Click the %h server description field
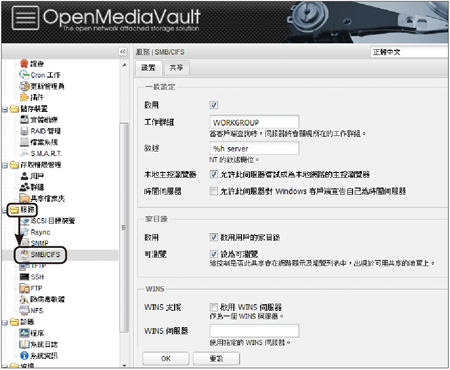The image size is (450, 370). pos(254,148)
